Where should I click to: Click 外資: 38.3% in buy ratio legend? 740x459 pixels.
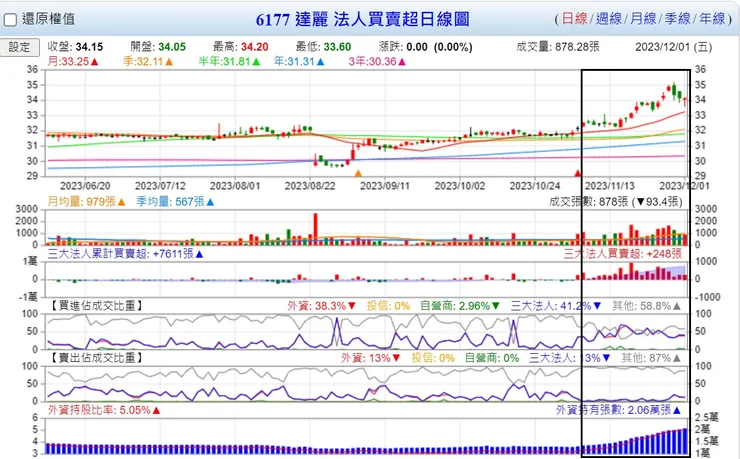click(322, 306)
